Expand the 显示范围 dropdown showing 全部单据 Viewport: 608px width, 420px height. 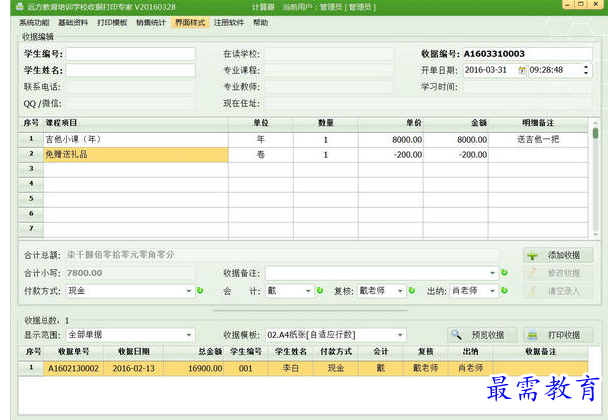point(188,335)
